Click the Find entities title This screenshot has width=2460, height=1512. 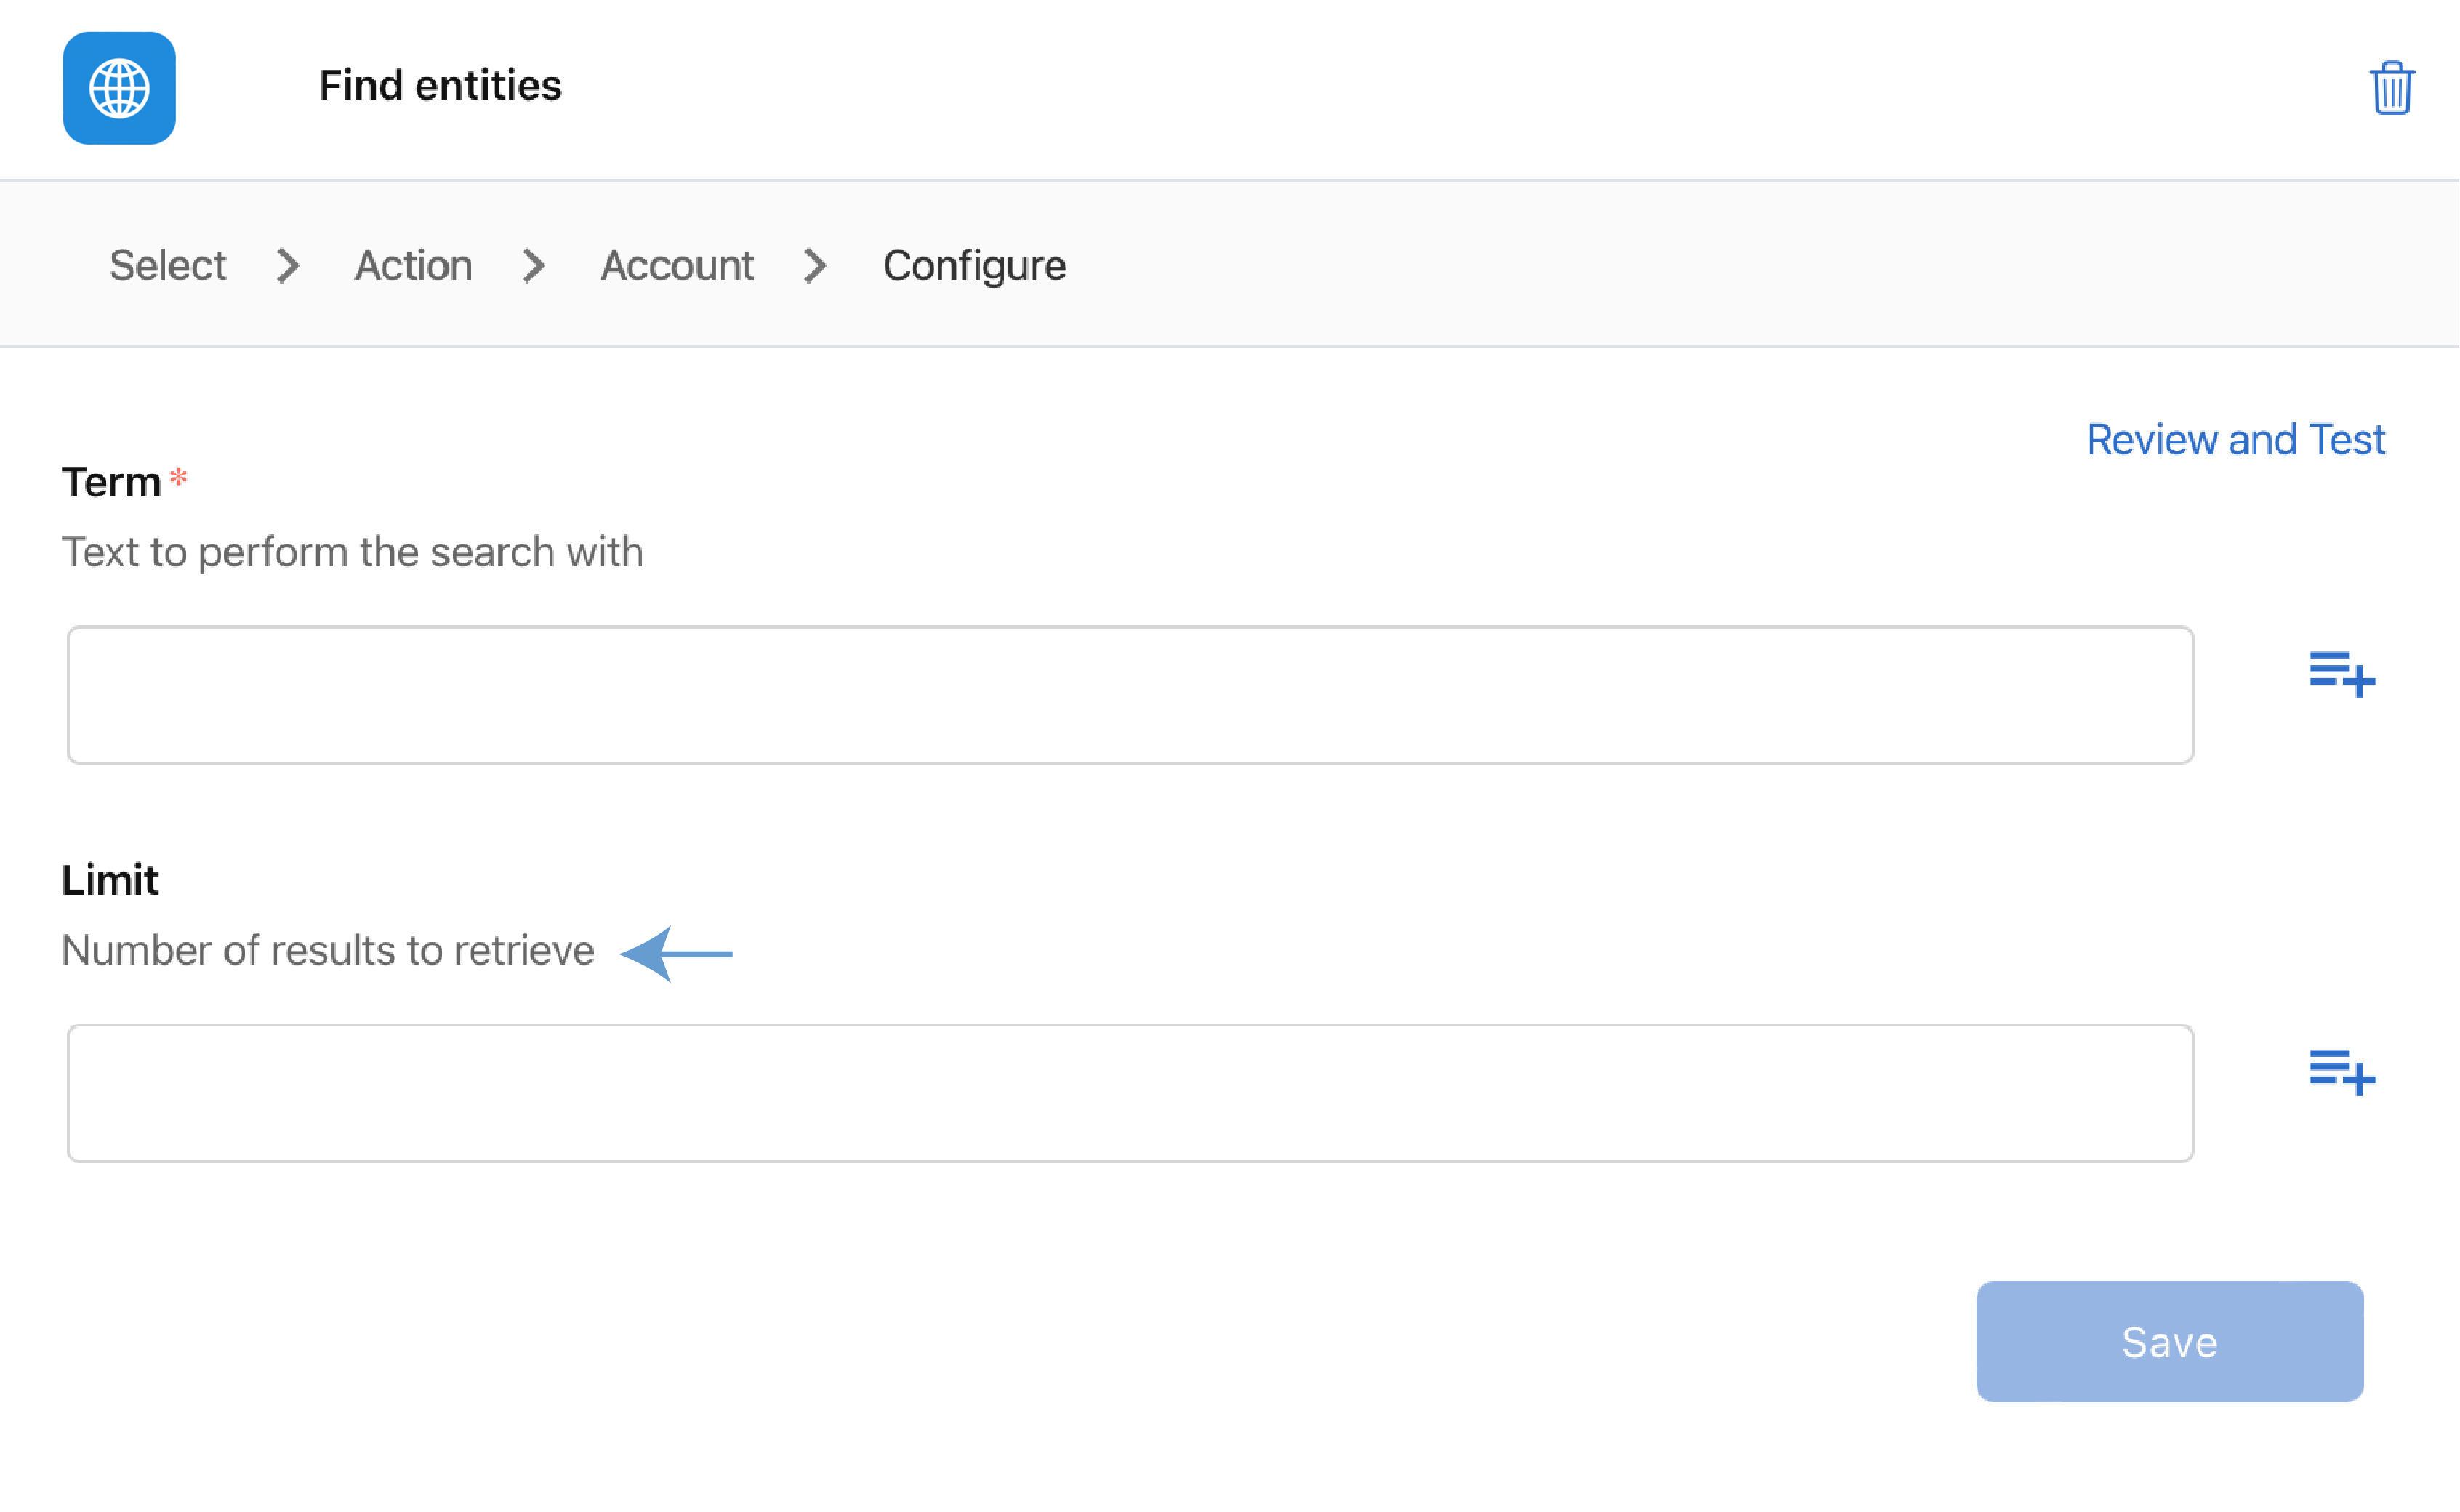pos(440,85)
